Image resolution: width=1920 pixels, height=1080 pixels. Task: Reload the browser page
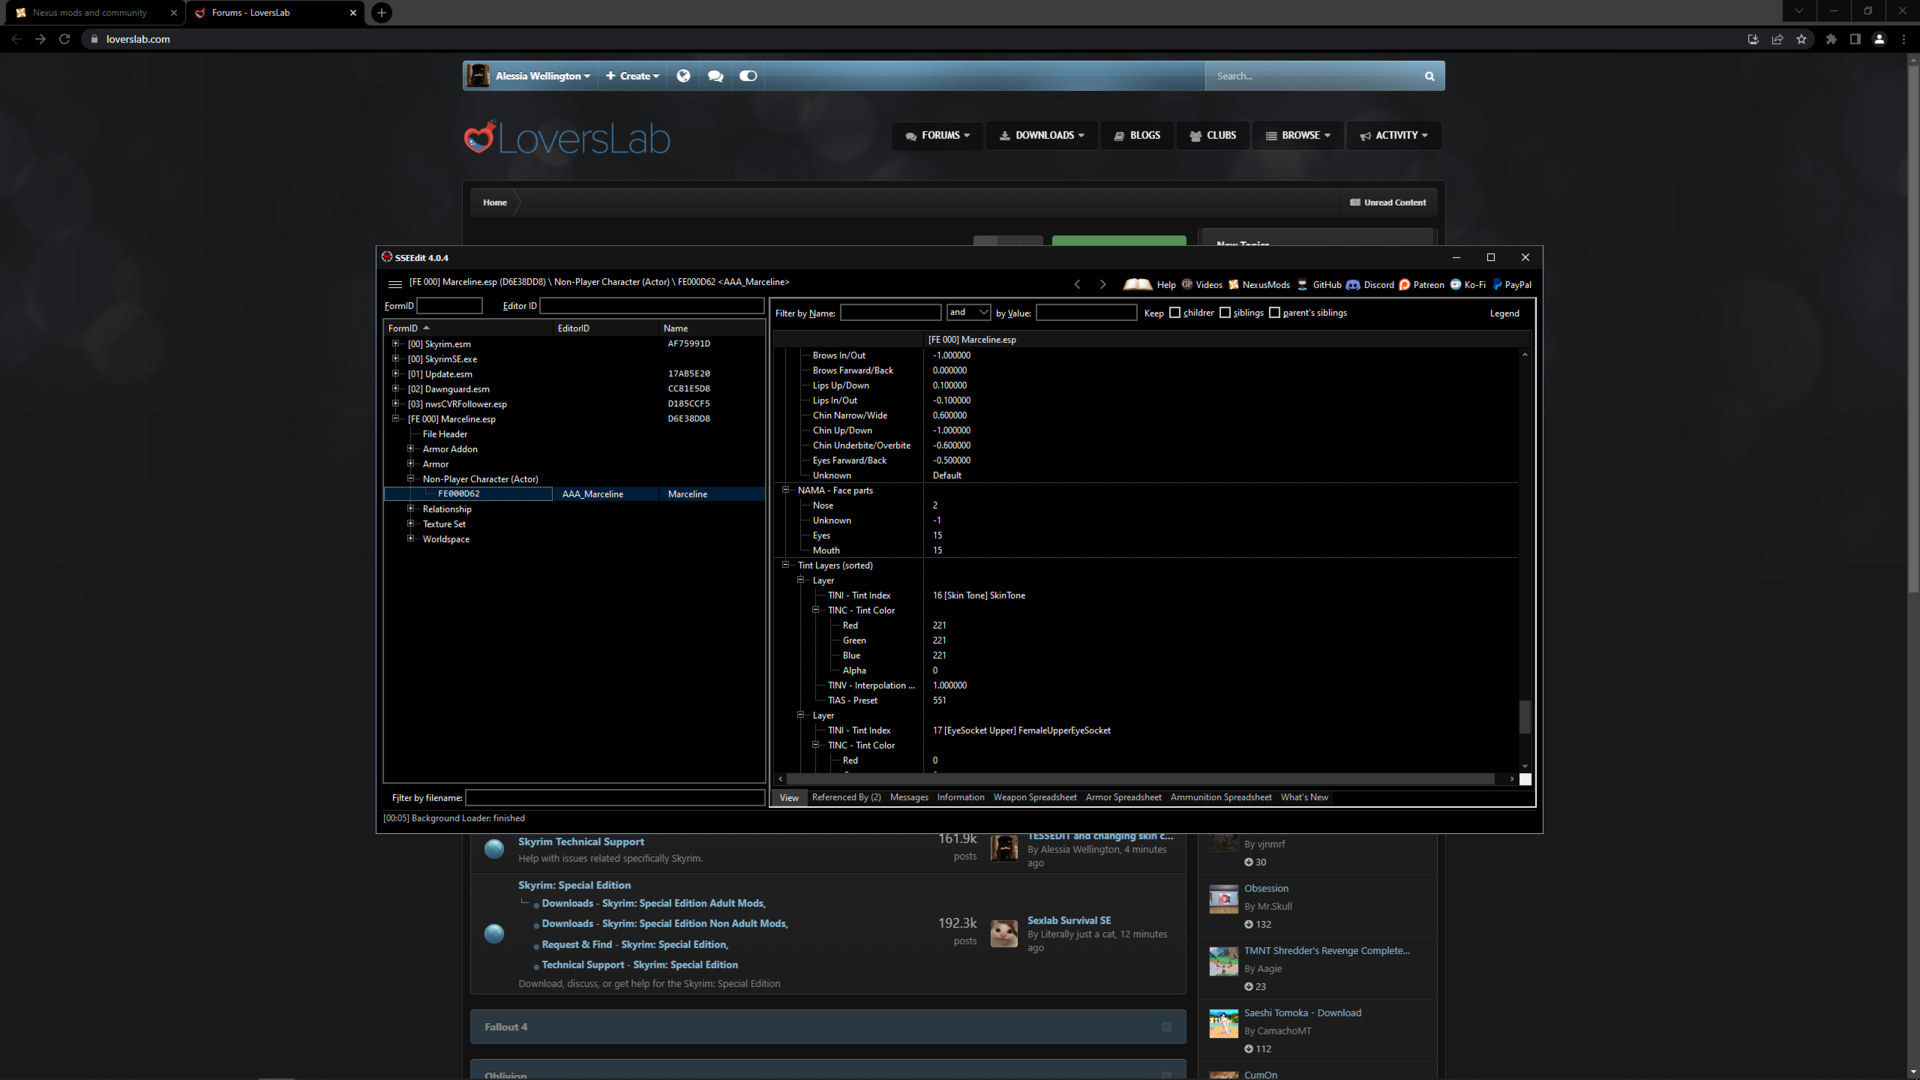[64, 39]
